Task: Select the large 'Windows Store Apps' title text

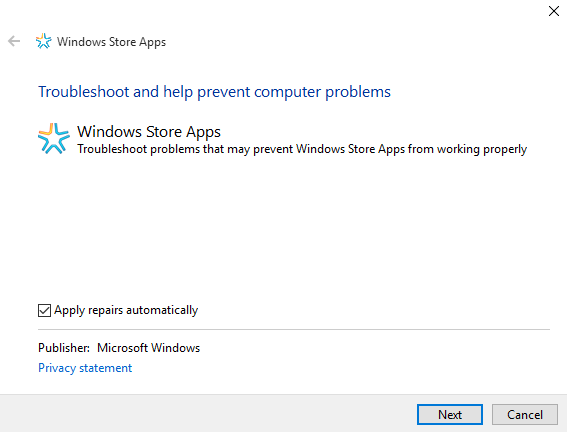Action: pyautogui.click(x=149, y=132)
